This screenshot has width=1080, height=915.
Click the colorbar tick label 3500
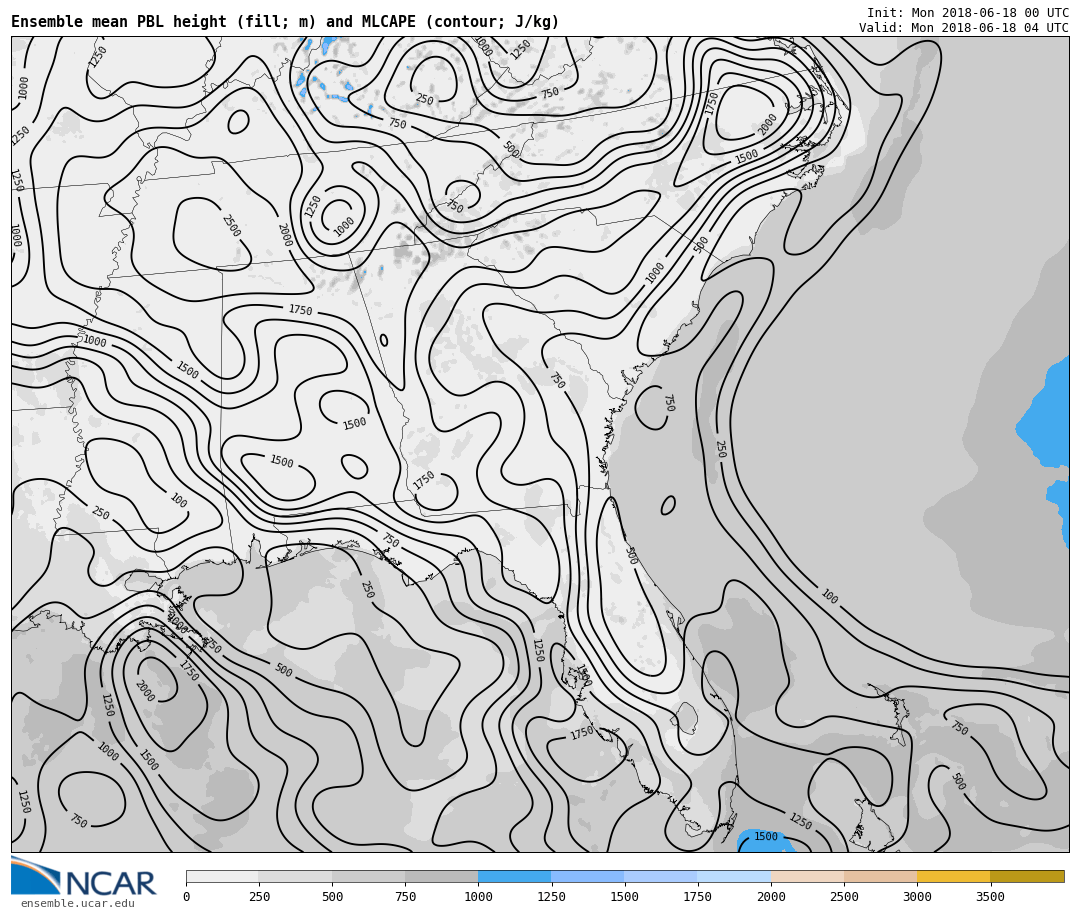coord(990,897)
